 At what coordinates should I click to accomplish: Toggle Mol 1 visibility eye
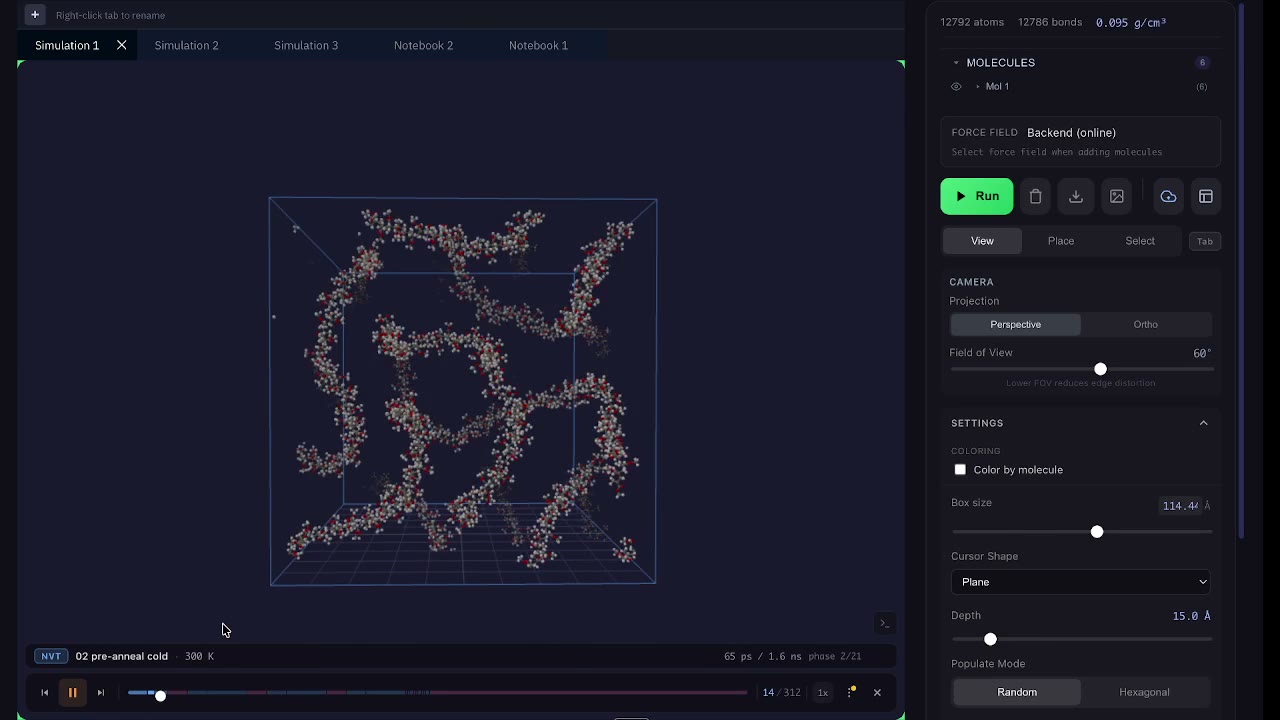tap(956, 87)
